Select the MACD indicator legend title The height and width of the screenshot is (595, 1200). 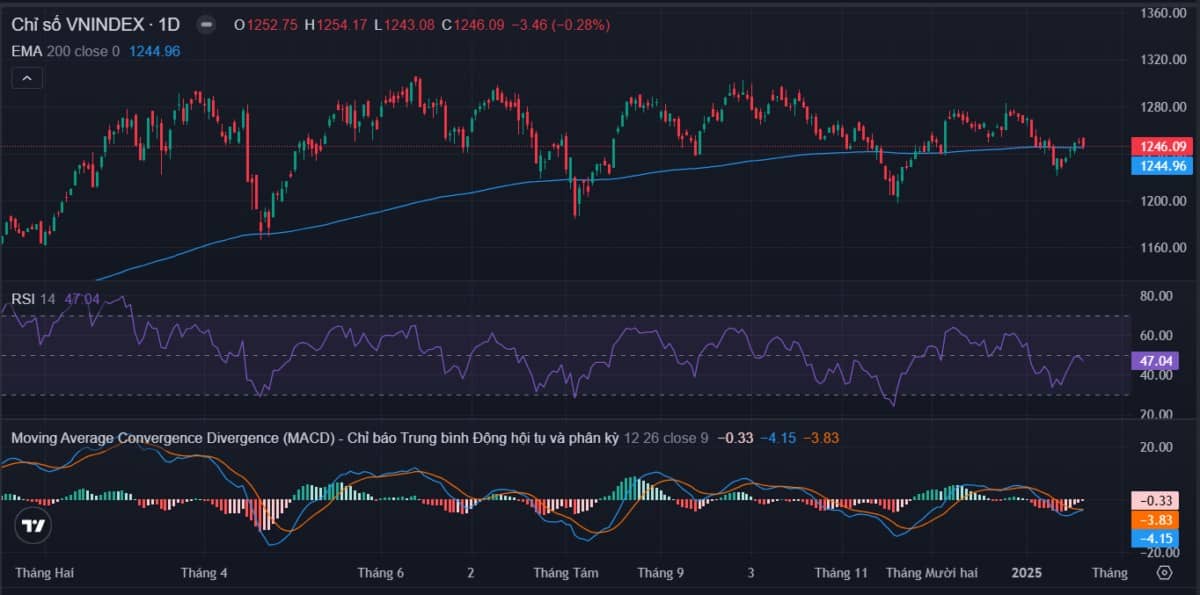coord(314,438)
